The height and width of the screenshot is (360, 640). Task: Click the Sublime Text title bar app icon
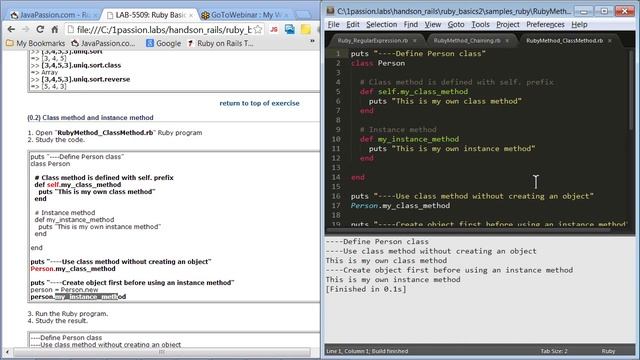pyautogui.click(x=330, y=11)
